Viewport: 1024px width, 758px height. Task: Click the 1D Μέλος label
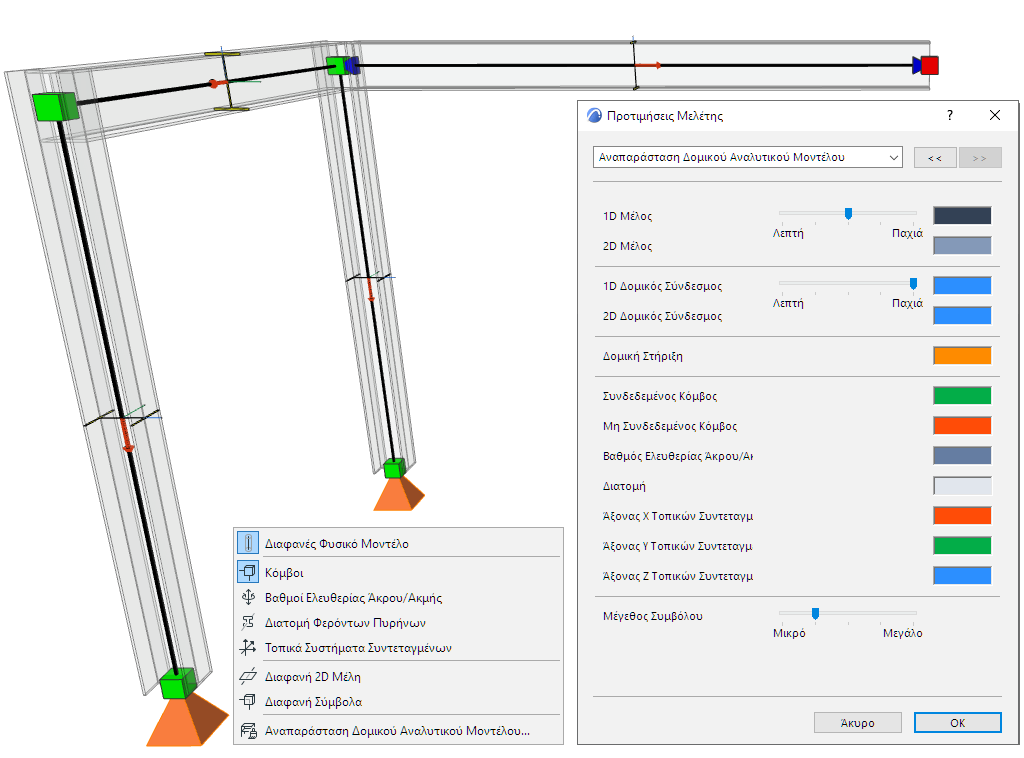coord(628,216)
